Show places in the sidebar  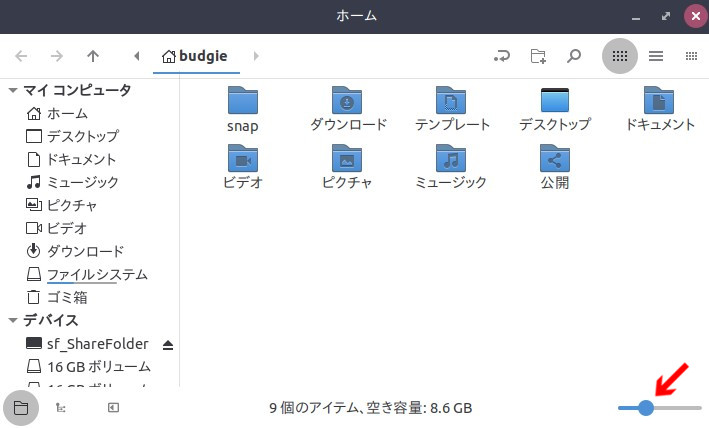coord(21,408)
